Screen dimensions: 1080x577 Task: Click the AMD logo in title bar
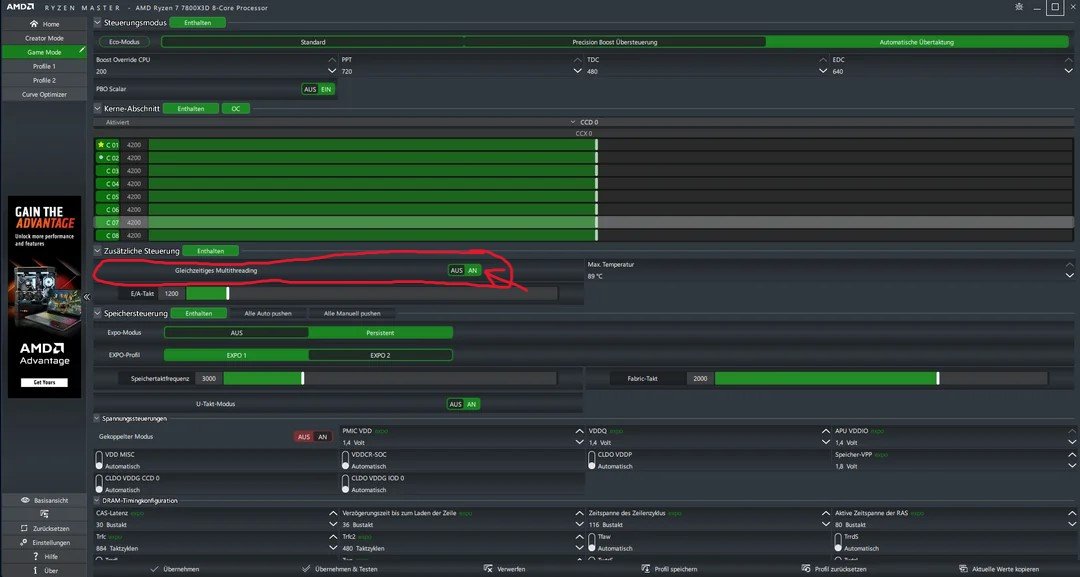(x=21, y=7)
